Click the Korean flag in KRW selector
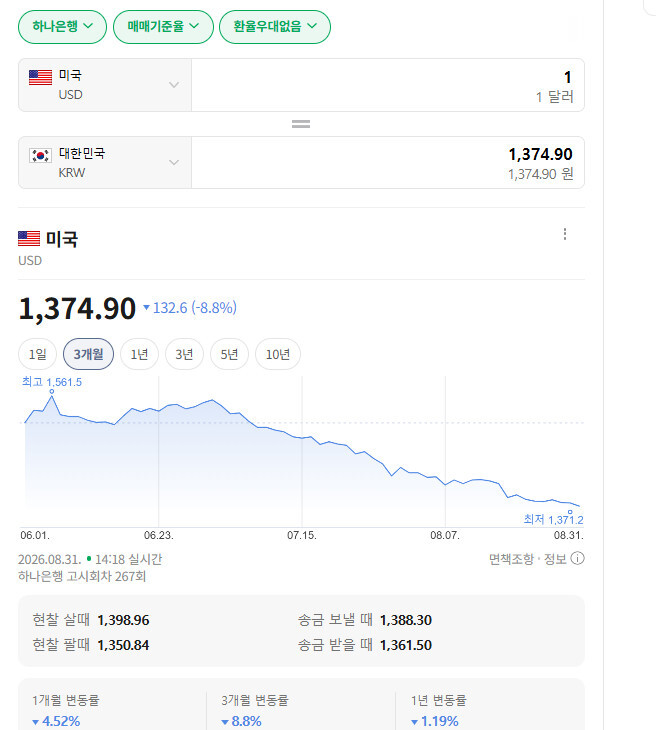The height and width of the screenshot is (730, 656). (40, 155)
